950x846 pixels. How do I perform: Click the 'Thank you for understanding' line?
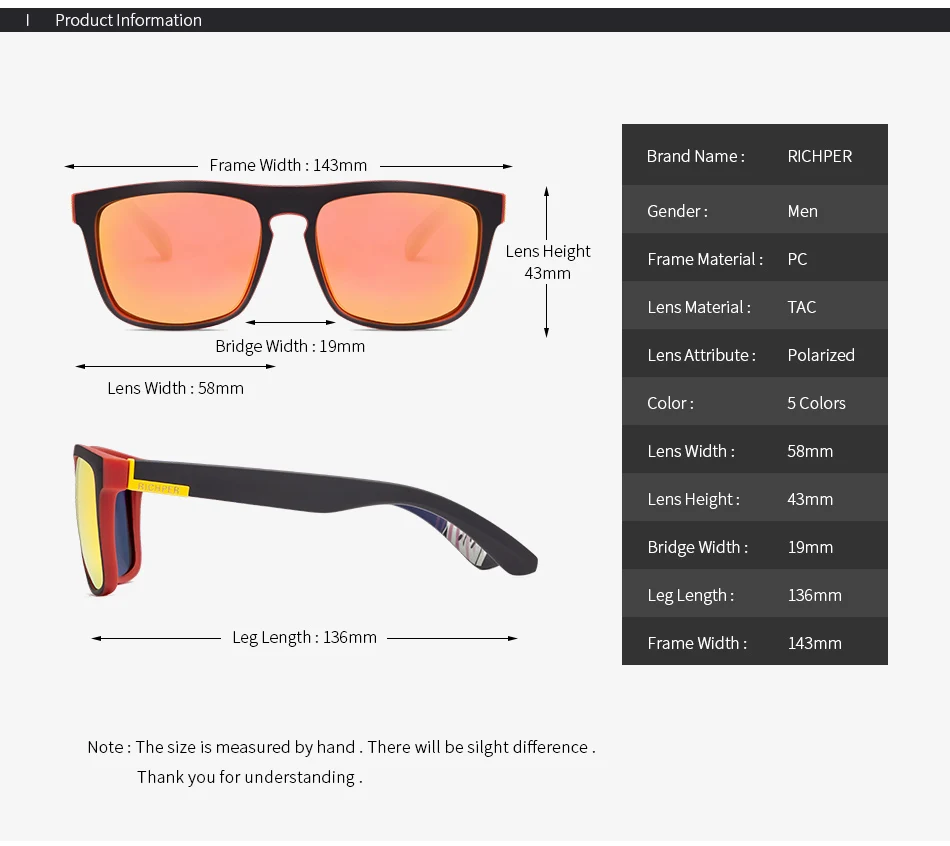(250, 777)
